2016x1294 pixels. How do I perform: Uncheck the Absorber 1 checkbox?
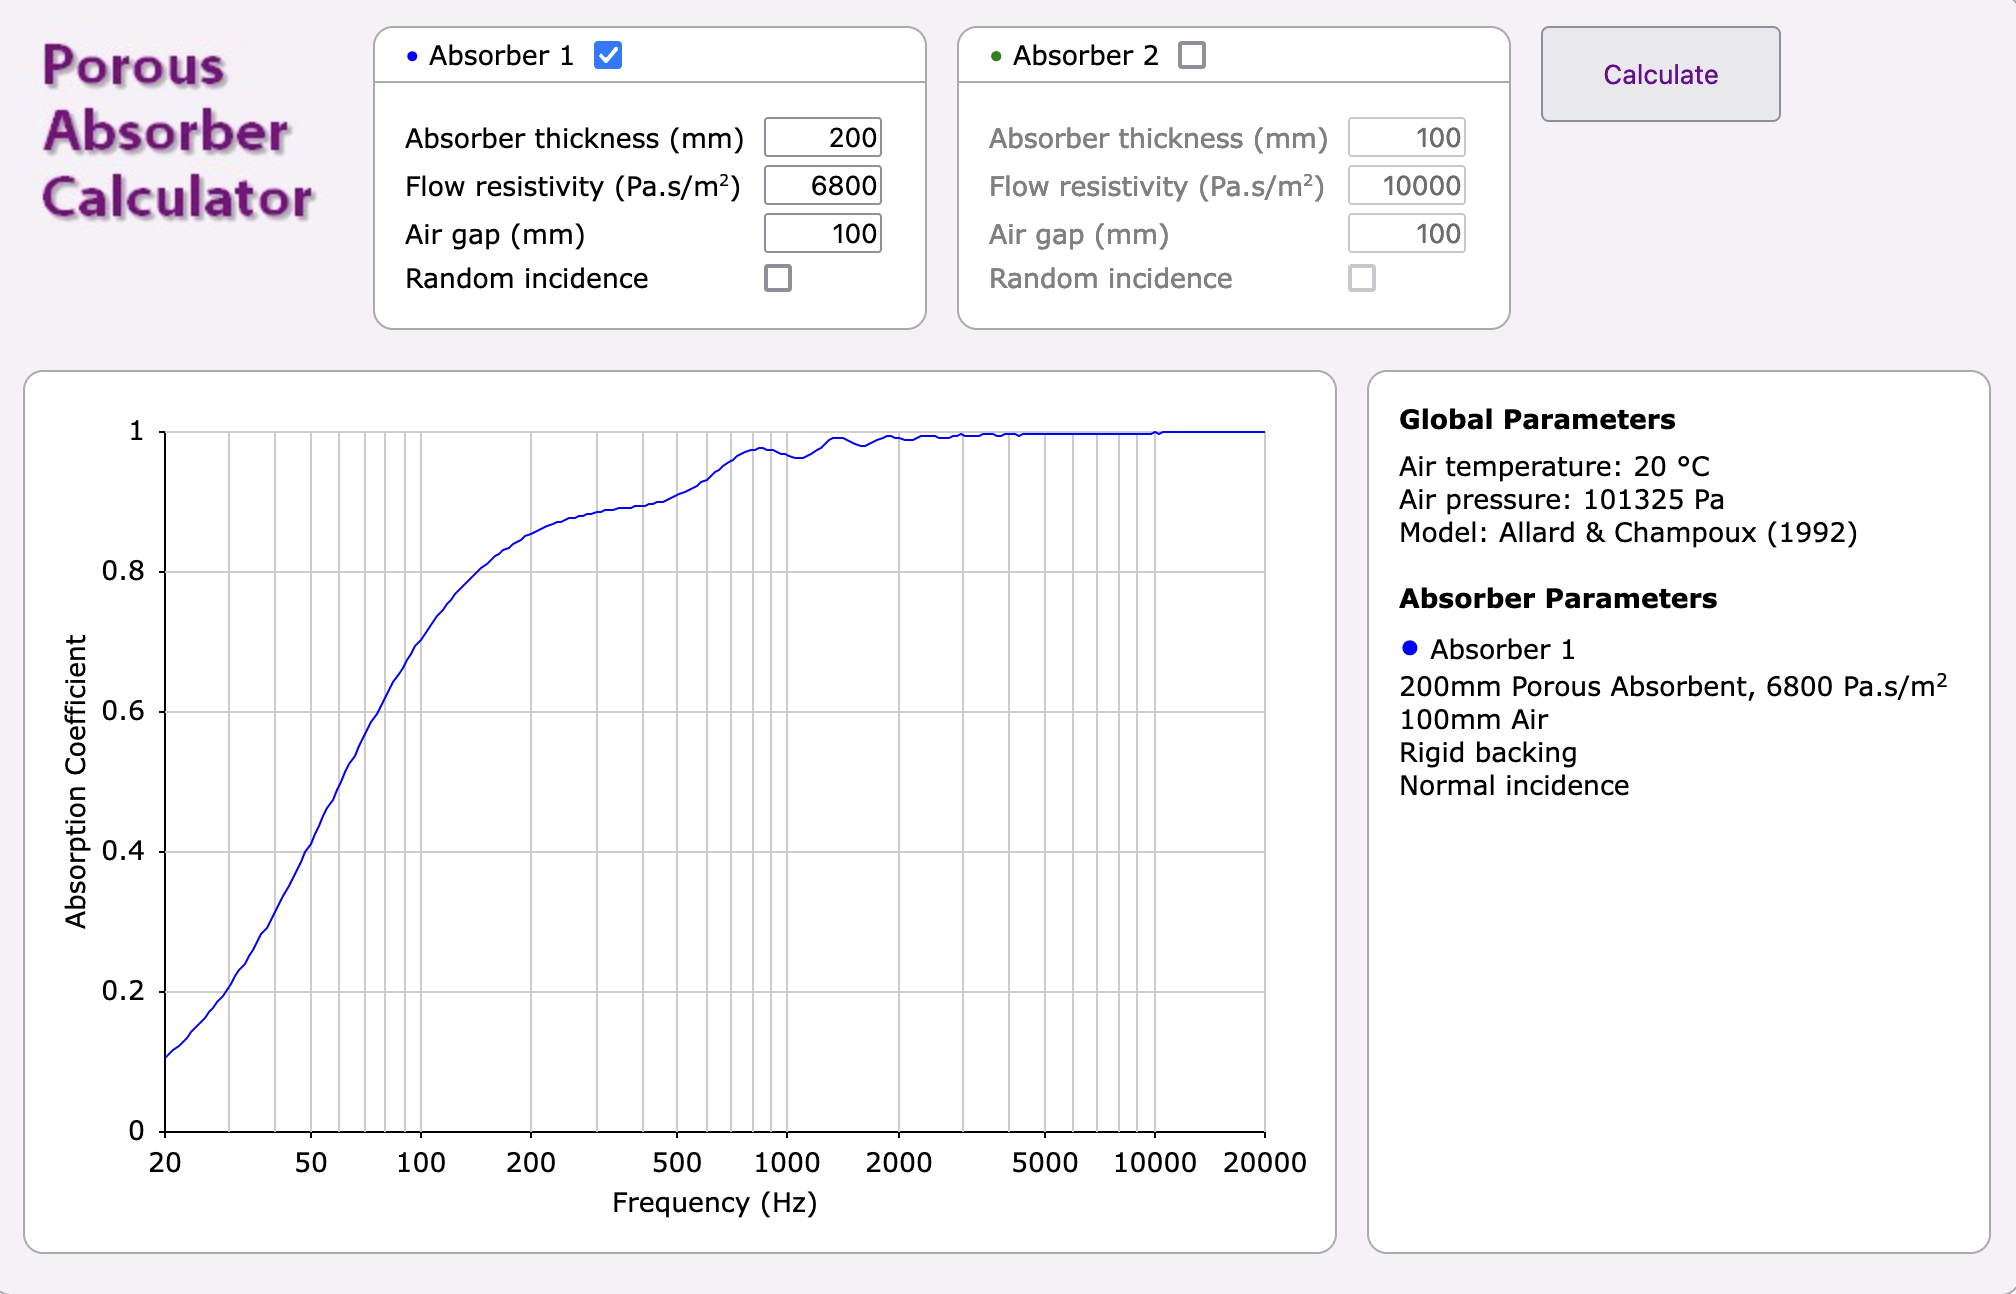tap(608, 55)
